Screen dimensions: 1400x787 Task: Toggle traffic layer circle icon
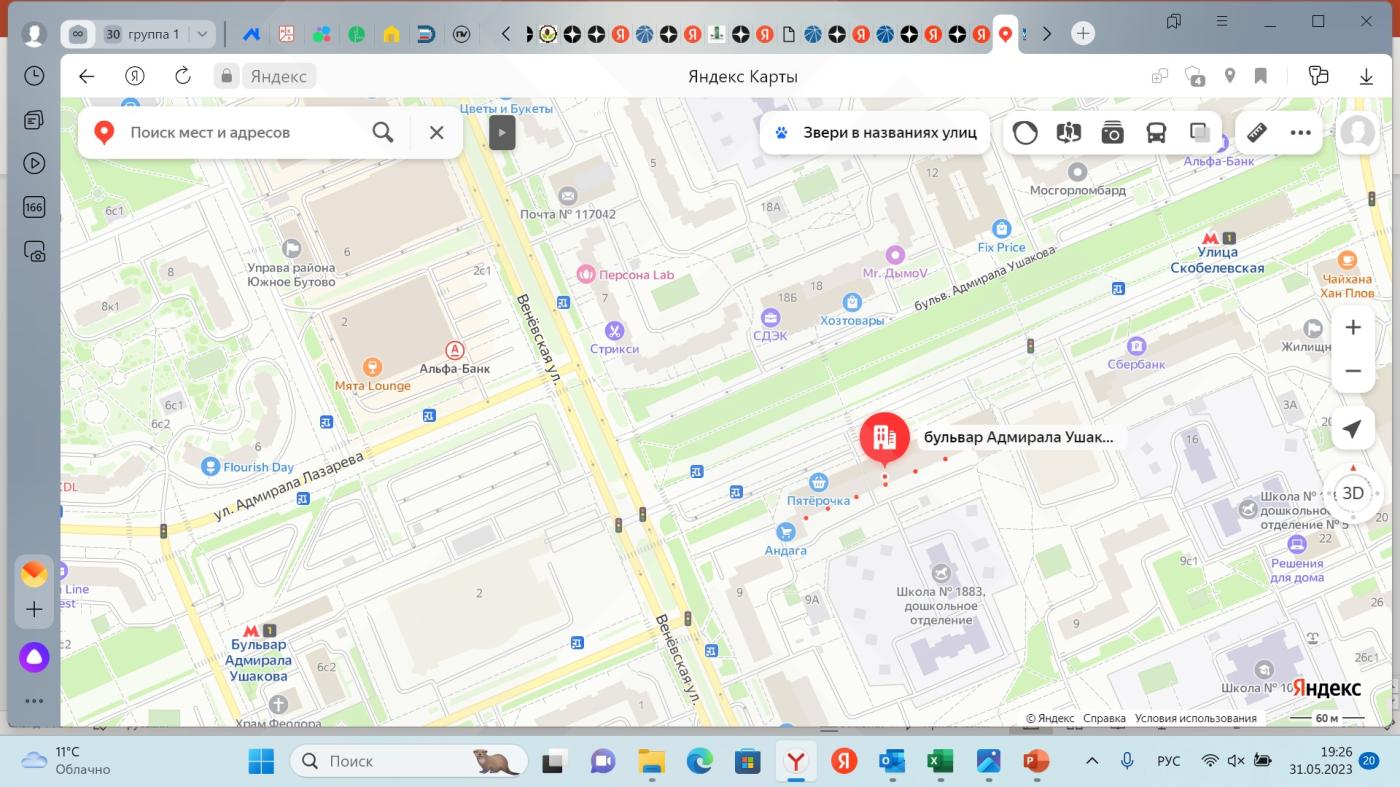(1025, 133)
